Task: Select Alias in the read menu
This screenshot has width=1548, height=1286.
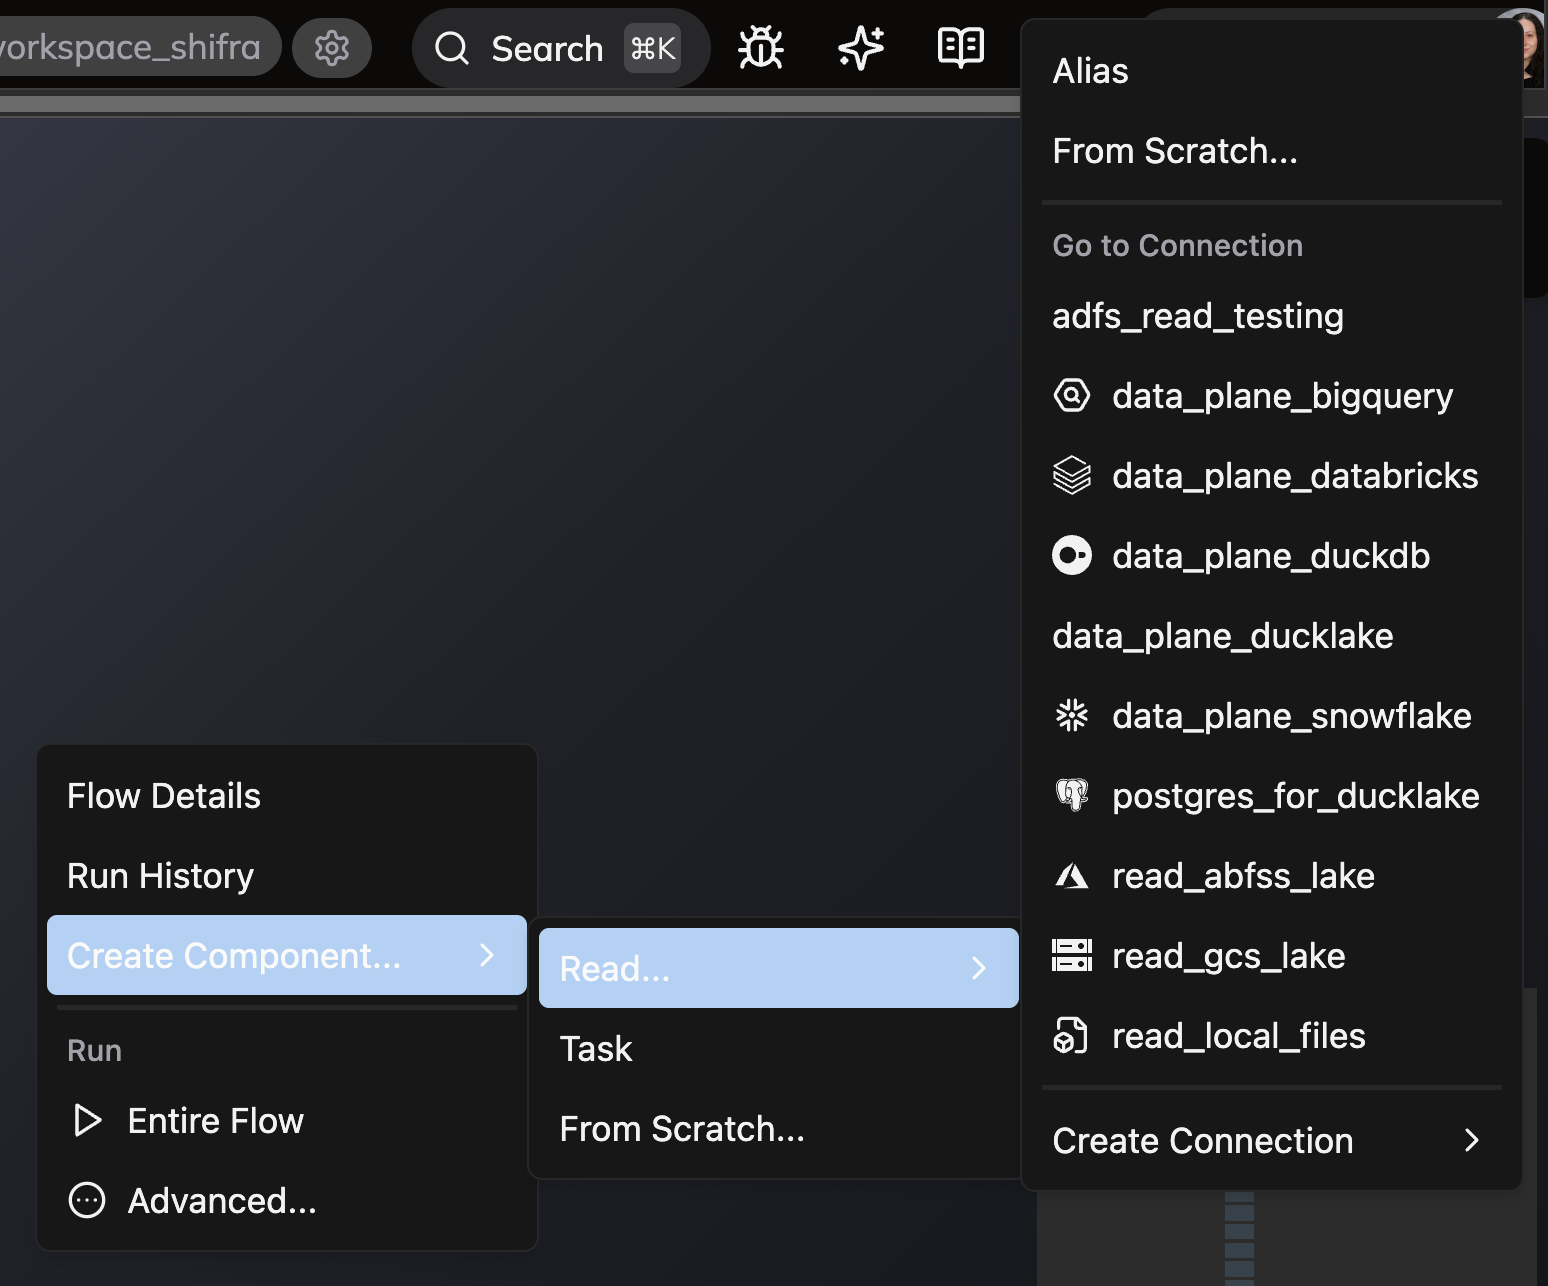Action: 1271,71
